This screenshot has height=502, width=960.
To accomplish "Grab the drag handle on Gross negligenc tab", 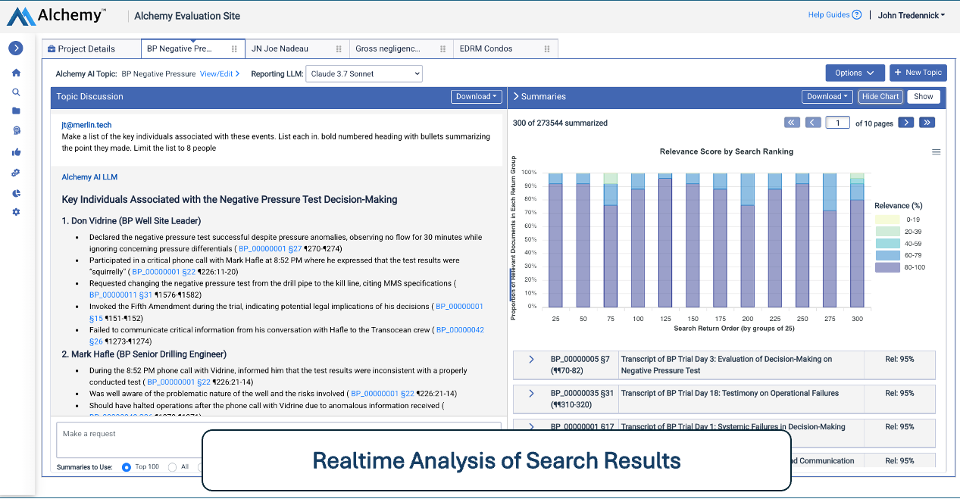I will pos(443,49).
